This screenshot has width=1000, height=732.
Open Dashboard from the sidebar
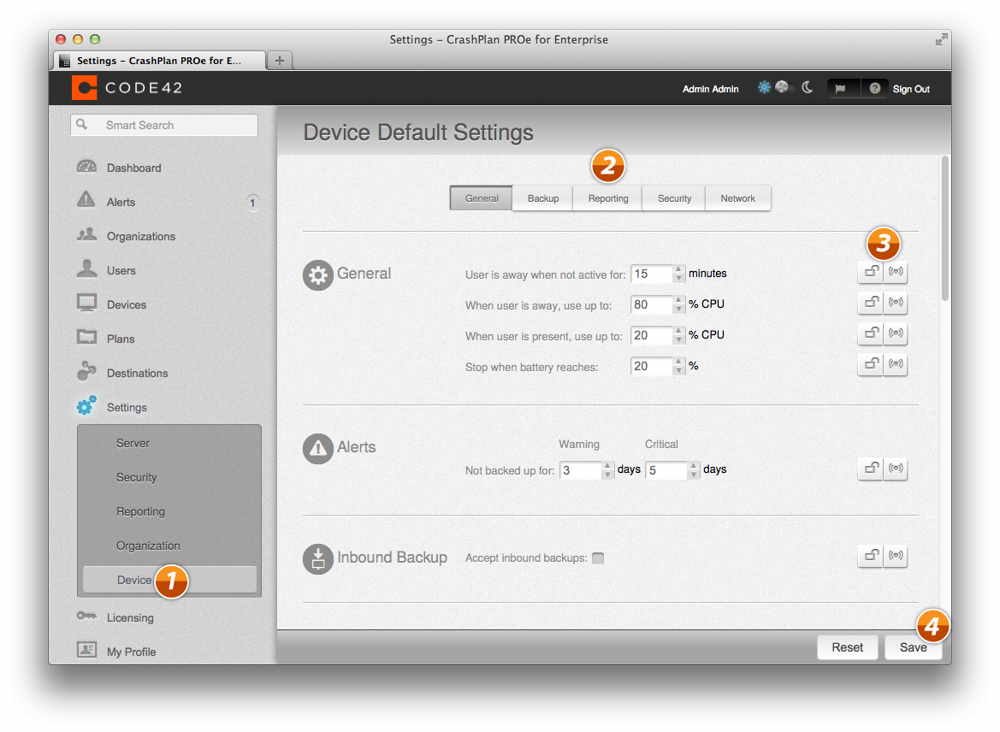pos(133,168)
